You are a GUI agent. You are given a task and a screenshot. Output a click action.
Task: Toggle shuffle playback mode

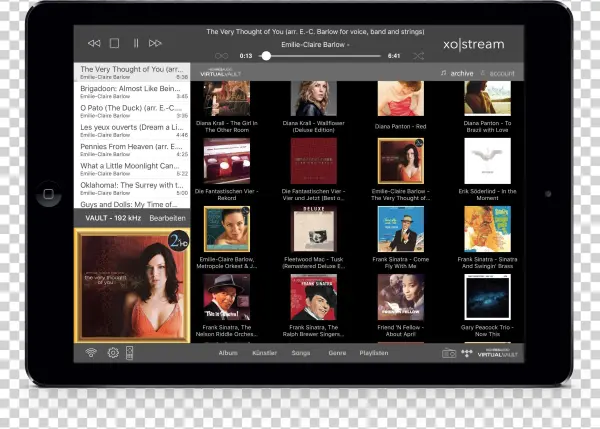pos(418,56)
